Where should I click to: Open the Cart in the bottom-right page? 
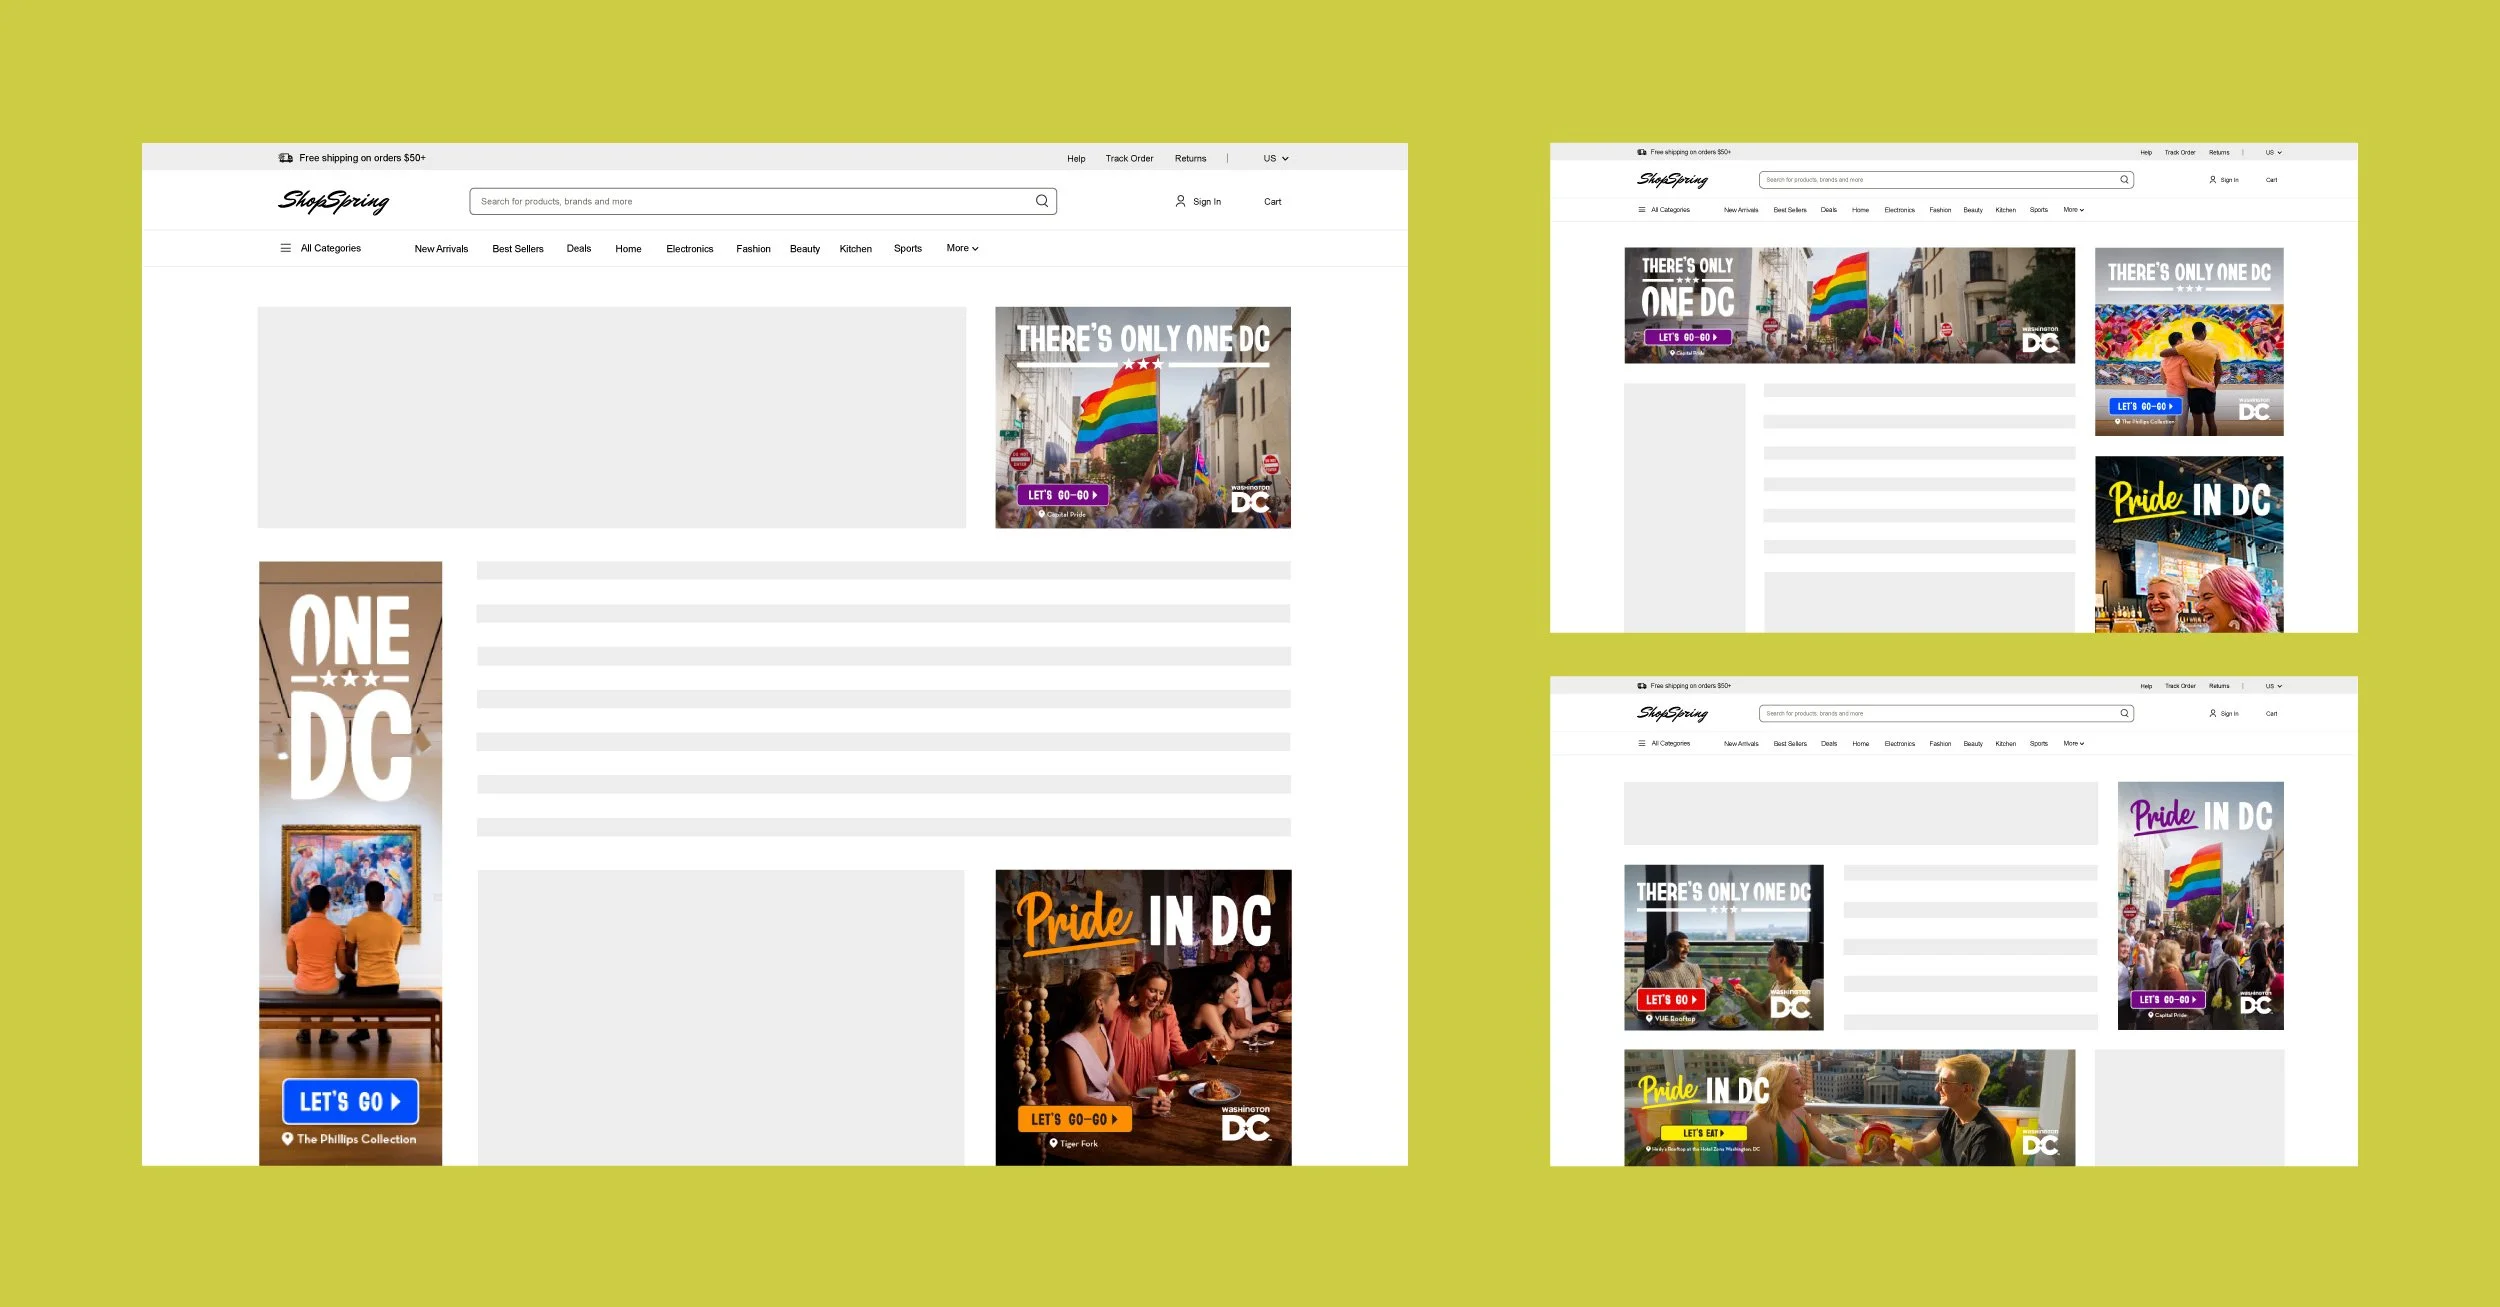coord(2271,714)
